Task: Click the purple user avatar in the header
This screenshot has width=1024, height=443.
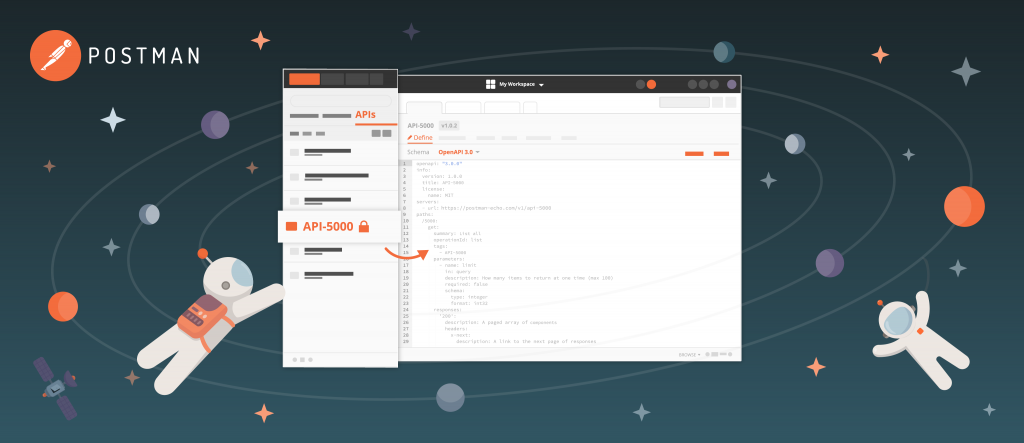Action: tap(731, 84)
